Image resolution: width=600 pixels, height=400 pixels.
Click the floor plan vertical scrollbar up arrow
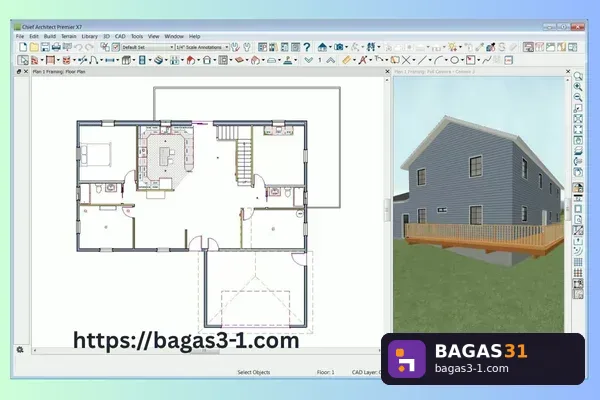click(387, 80)
